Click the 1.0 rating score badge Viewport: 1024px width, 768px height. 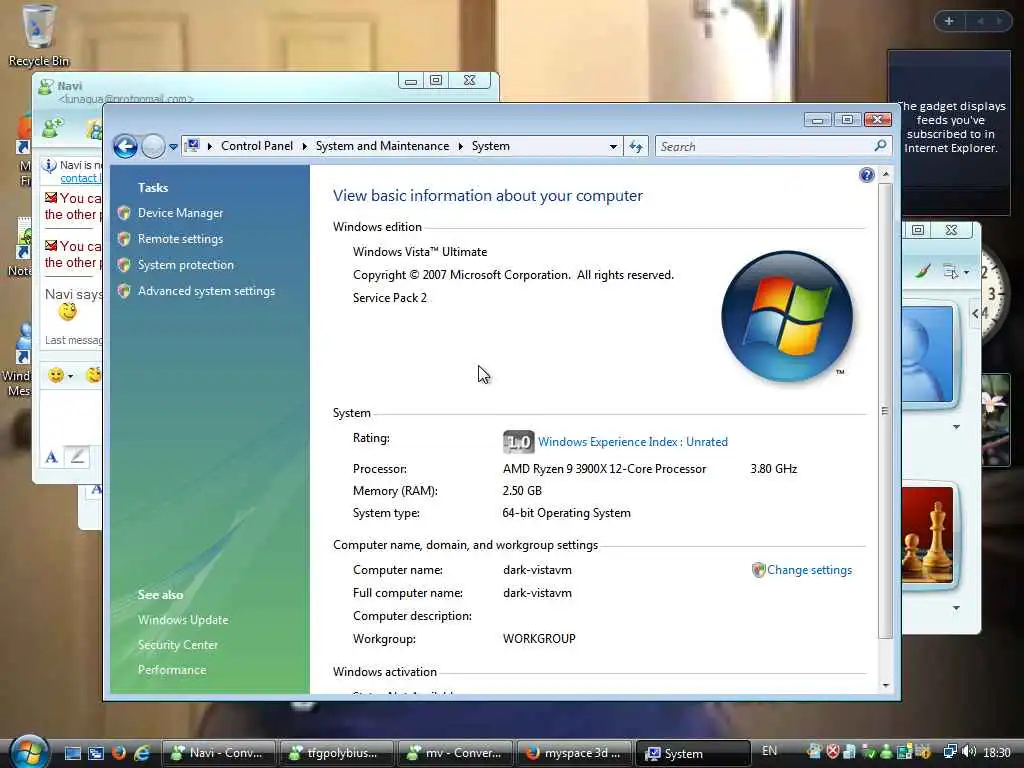519,442
